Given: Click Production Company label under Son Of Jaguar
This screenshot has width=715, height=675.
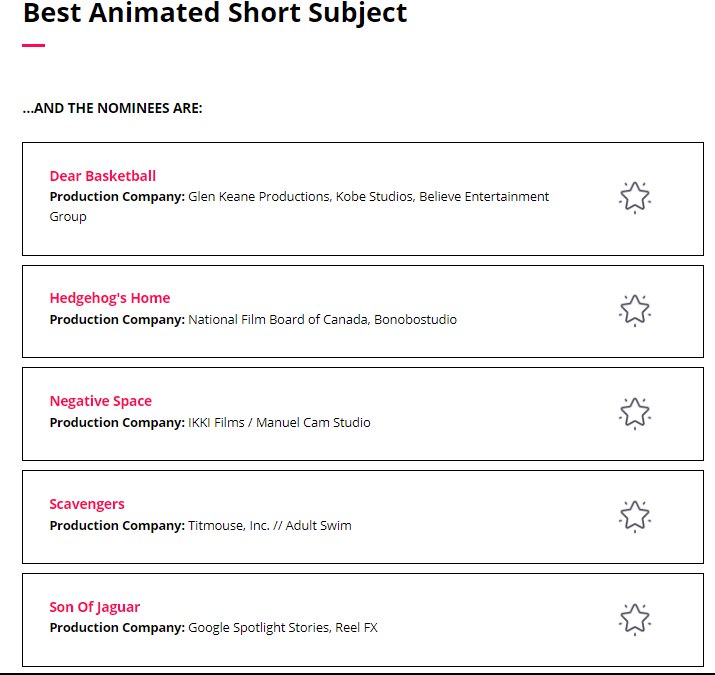Looking at the screenshot, I should click(117, 628).
